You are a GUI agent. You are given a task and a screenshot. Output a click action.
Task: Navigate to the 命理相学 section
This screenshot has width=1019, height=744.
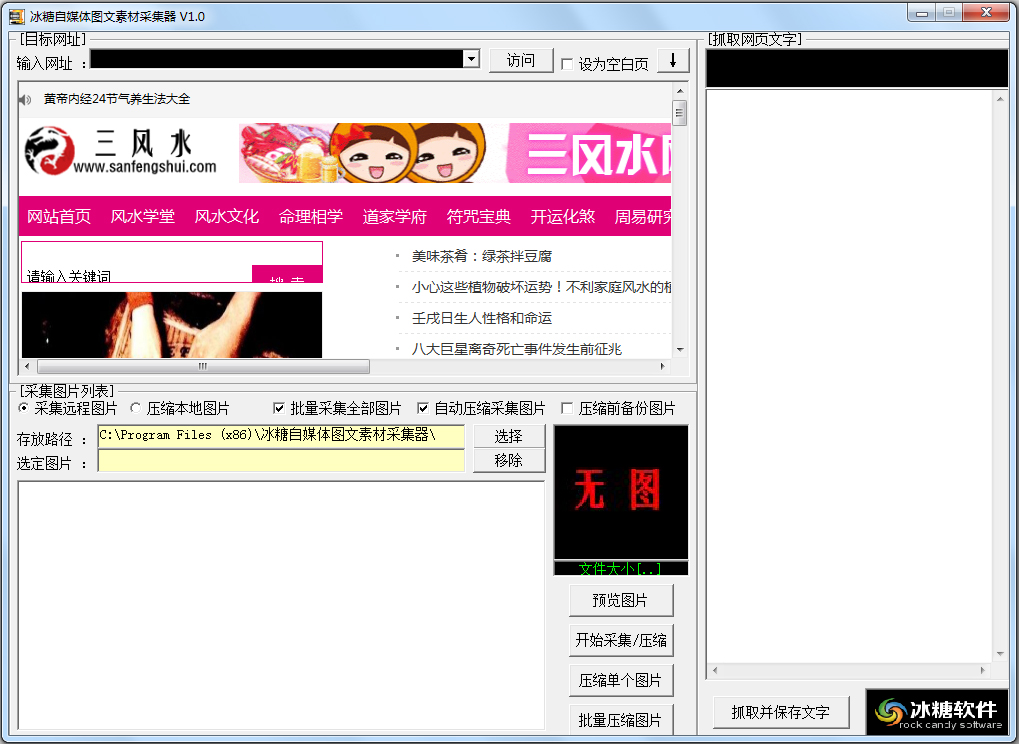pos(310,216)
